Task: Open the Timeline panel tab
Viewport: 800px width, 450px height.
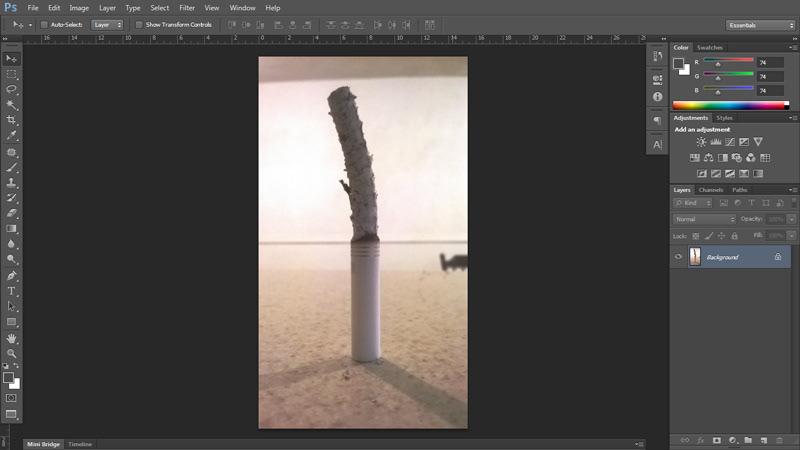Action: (x=80, y=444)
